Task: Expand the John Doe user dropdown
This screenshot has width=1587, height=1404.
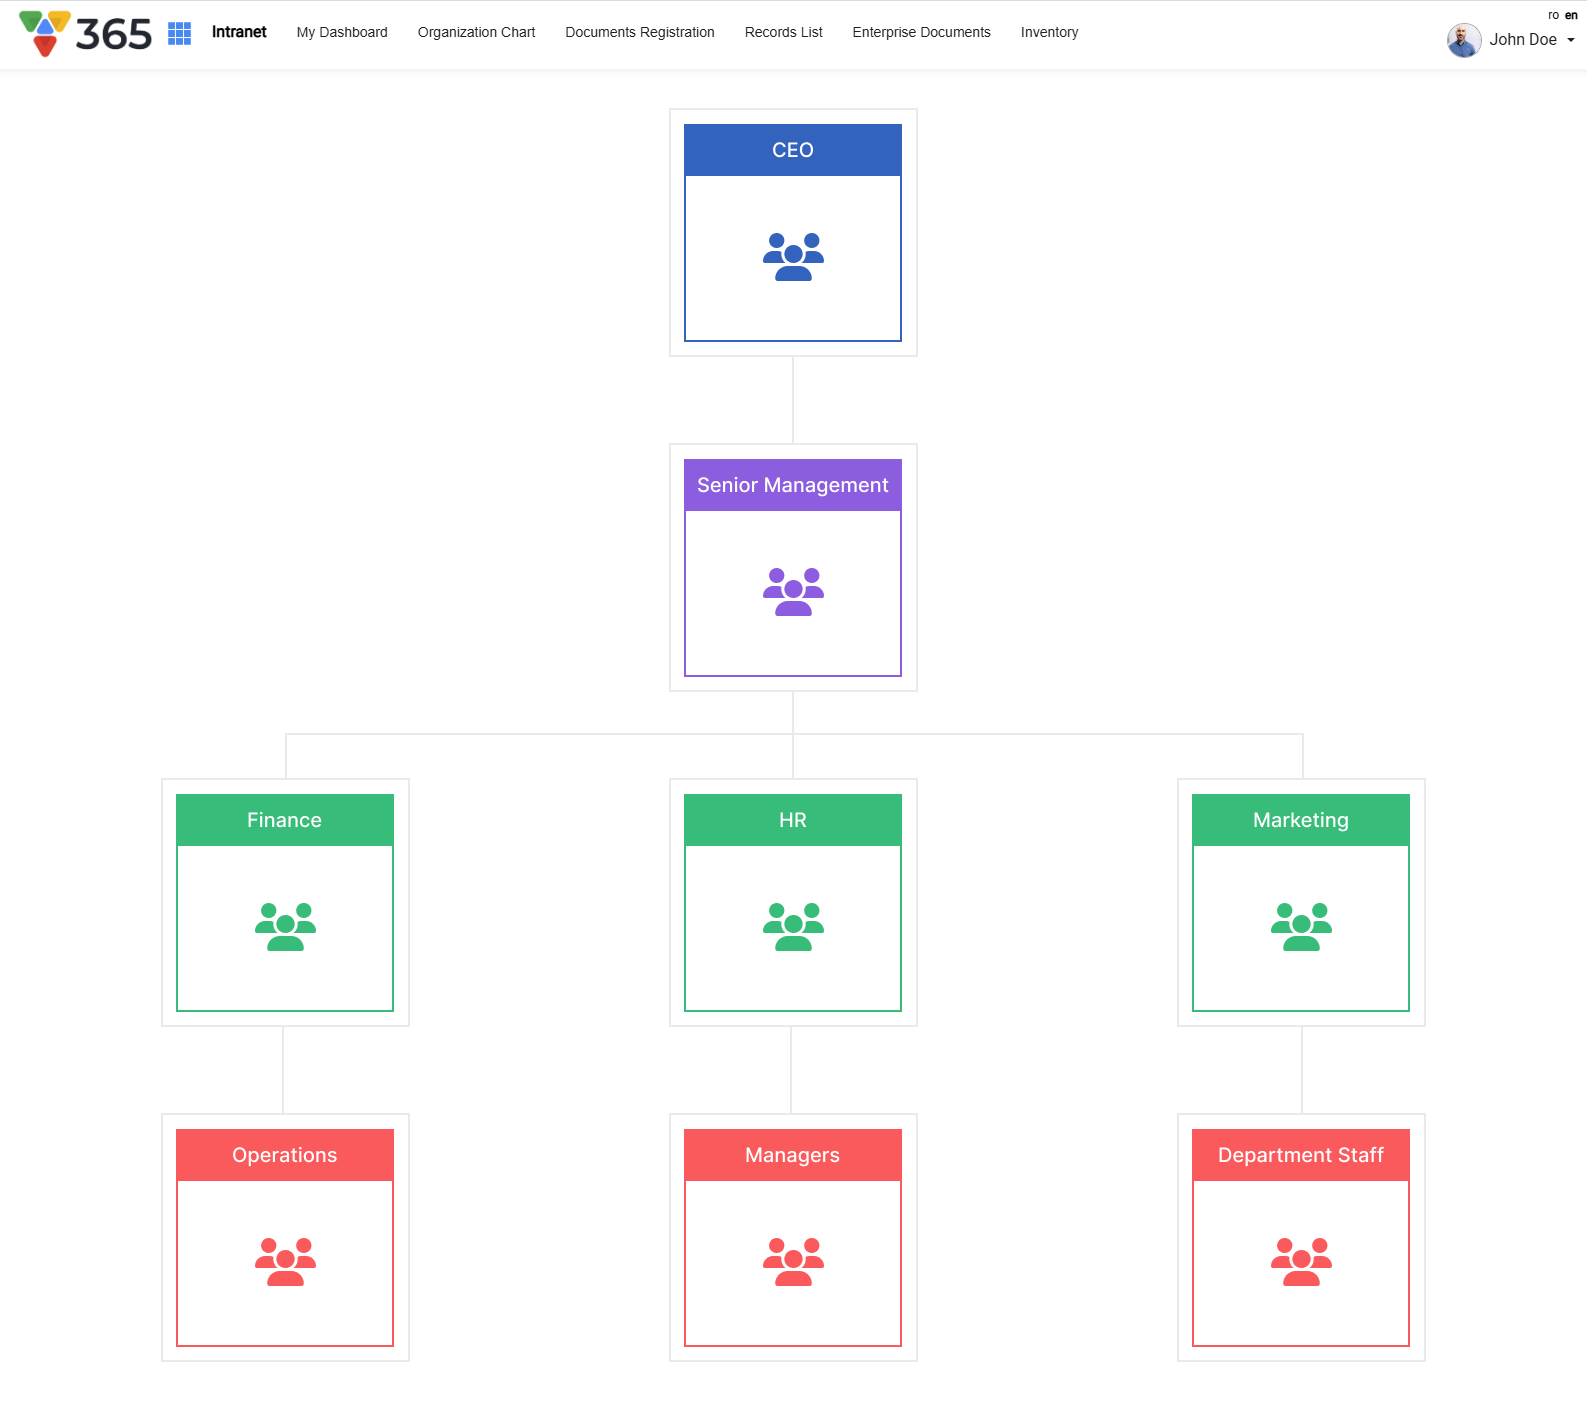Action: click(x=1570, y=40)
